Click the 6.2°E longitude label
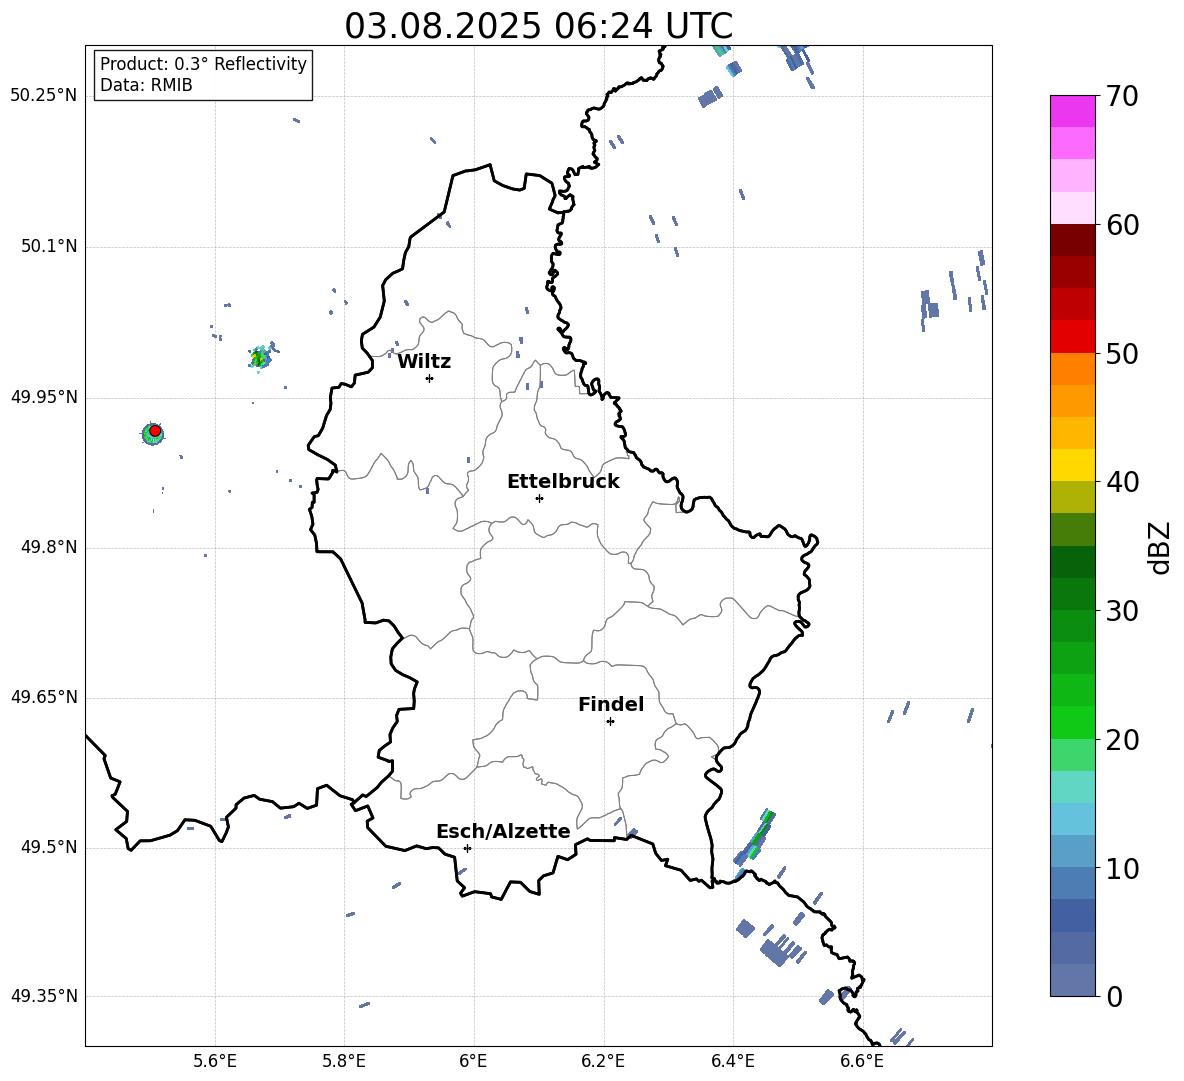Viewport: 1184px width, 1081px height. point(603,1061)
